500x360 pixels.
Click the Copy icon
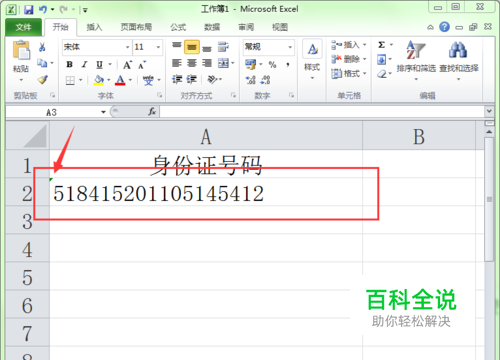(x=42, y=63)
